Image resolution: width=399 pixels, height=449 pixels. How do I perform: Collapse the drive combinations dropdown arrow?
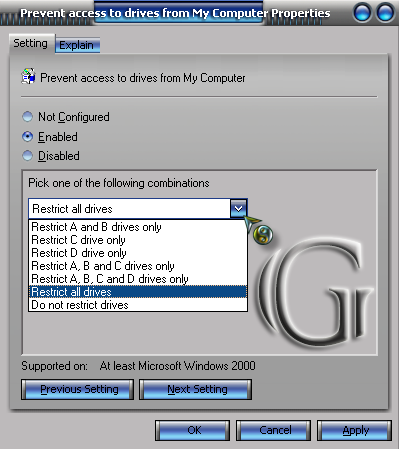pyautogui.click(x=238, y=209)
